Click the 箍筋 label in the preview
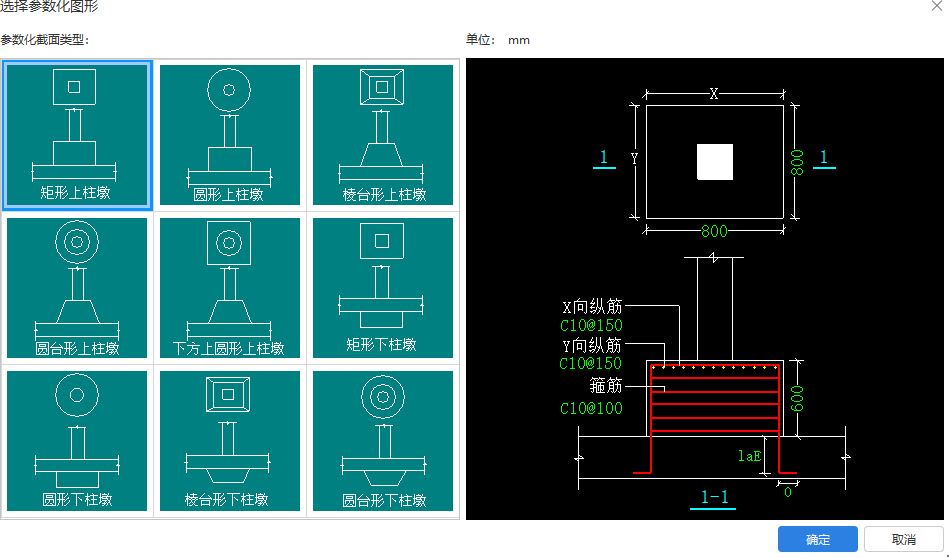Viewport: 949px width, 558px height. pos(606,385)
